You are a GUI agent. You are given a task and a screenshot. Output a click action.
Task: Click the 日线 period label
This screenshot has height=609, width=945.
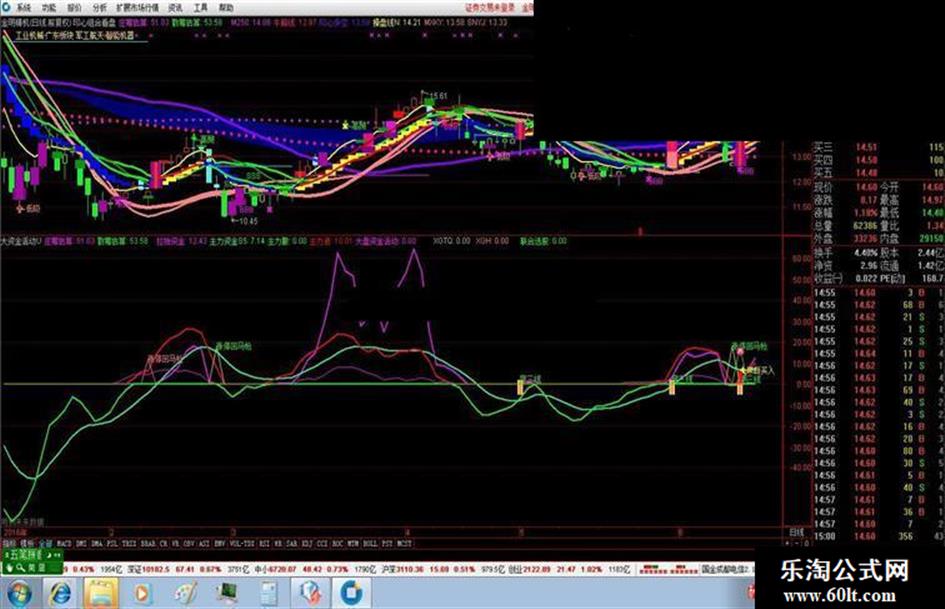point(797,533)
